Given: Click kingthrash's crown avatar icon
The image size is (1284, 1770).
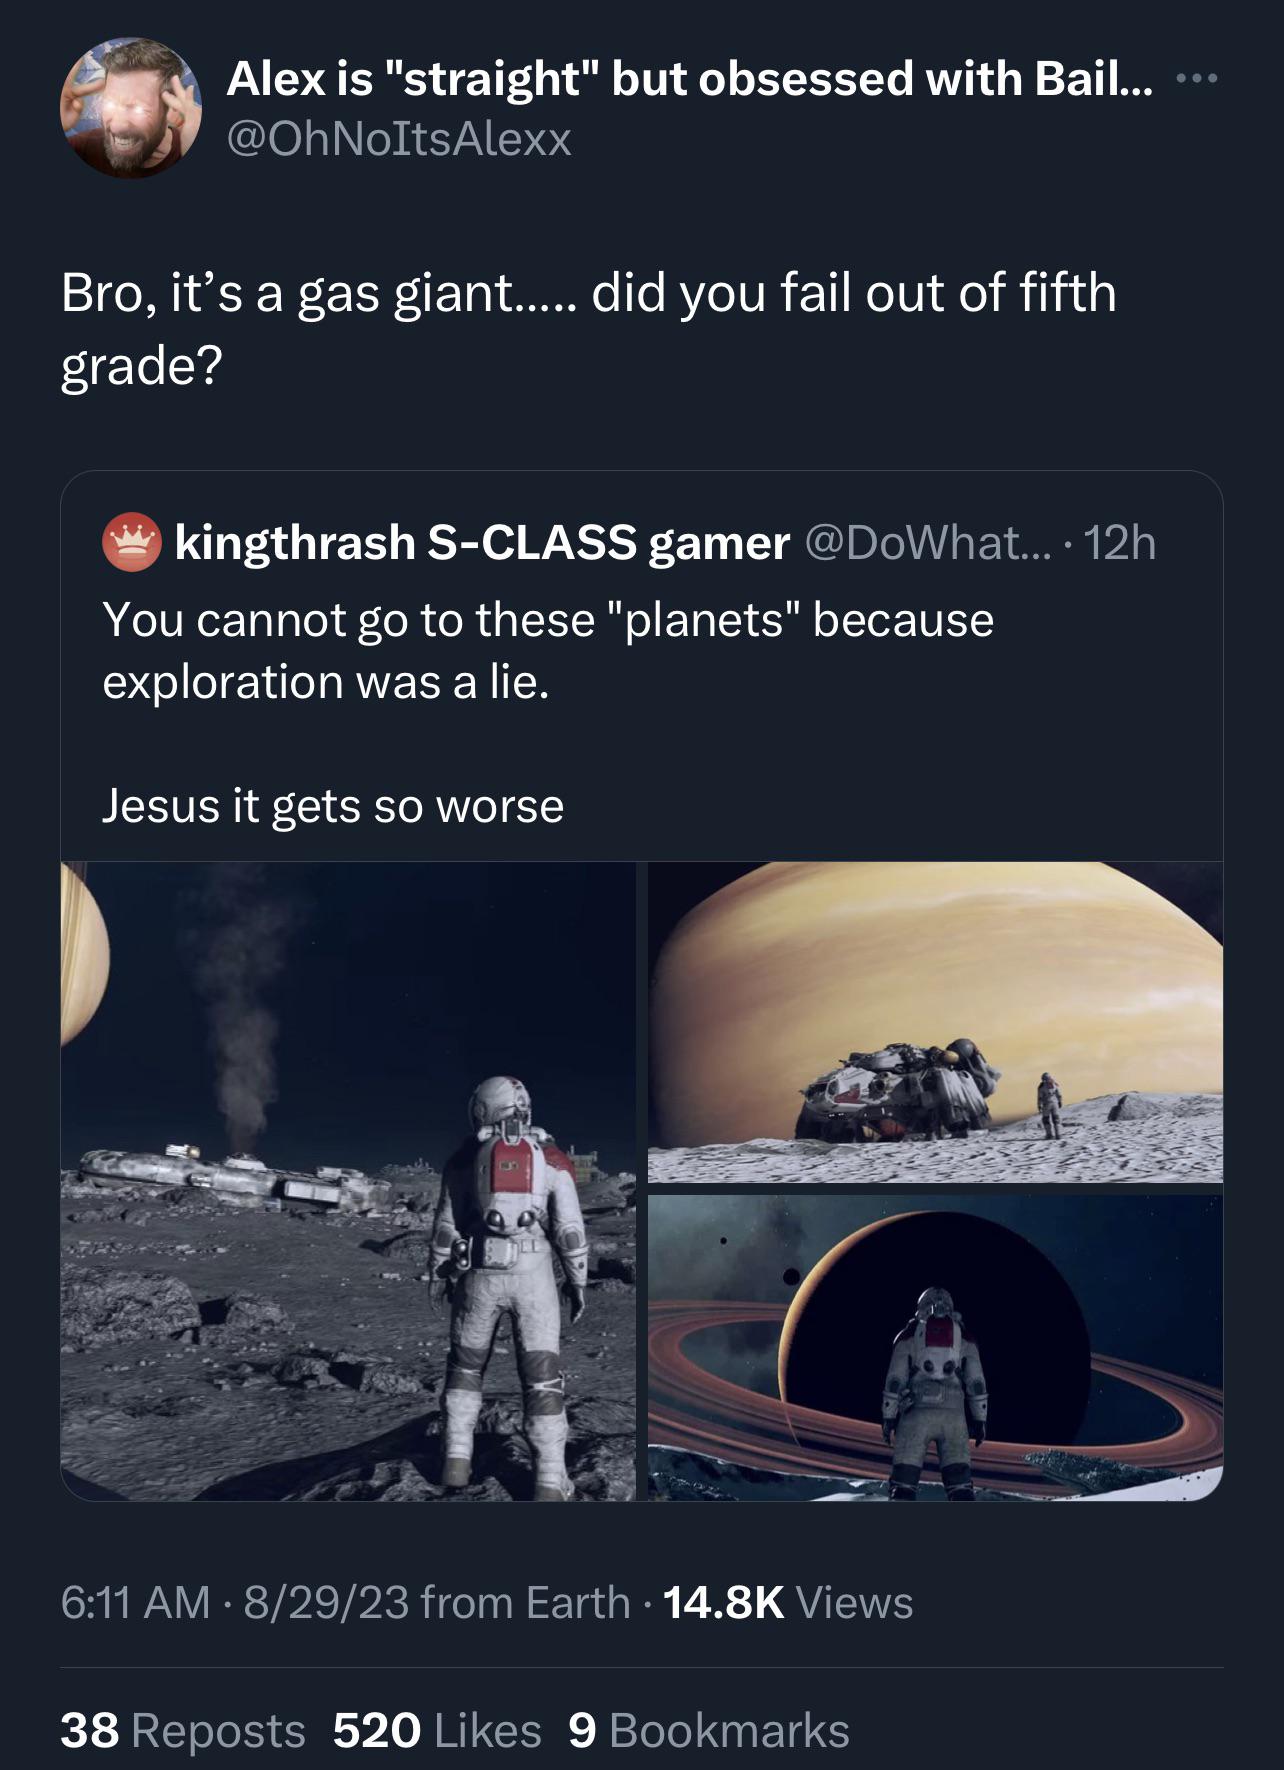Looking at the screenshot, I should click(x=130, y=543).
